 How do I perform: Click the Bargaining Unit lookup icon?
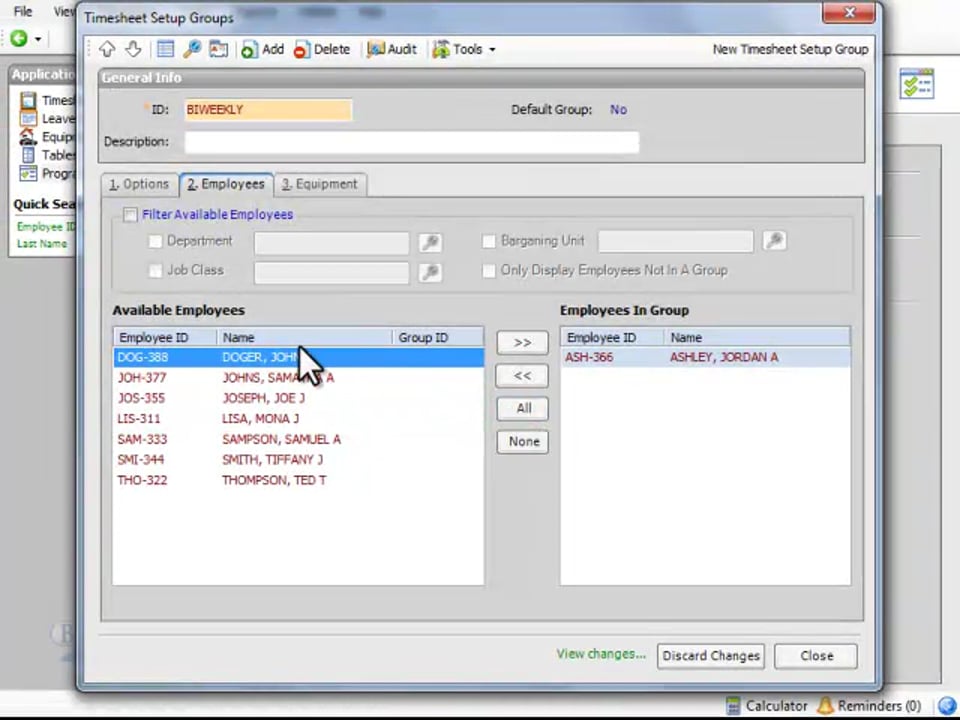(x=774, y=241)
